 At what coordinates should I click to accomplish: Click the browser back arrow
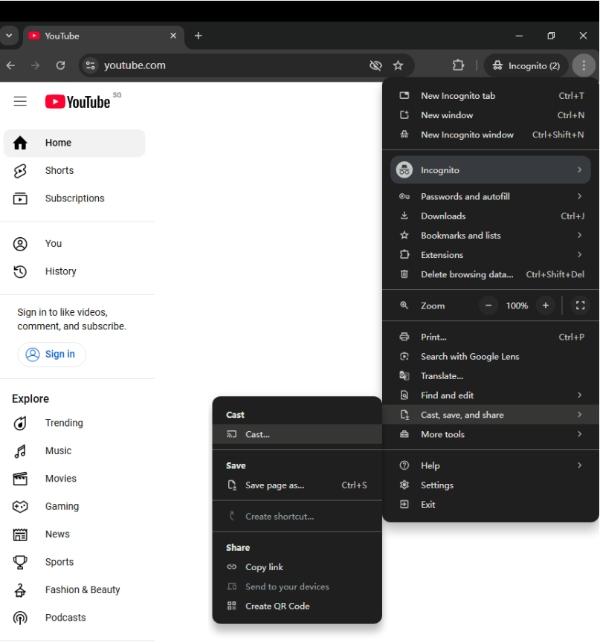point(11,66)
